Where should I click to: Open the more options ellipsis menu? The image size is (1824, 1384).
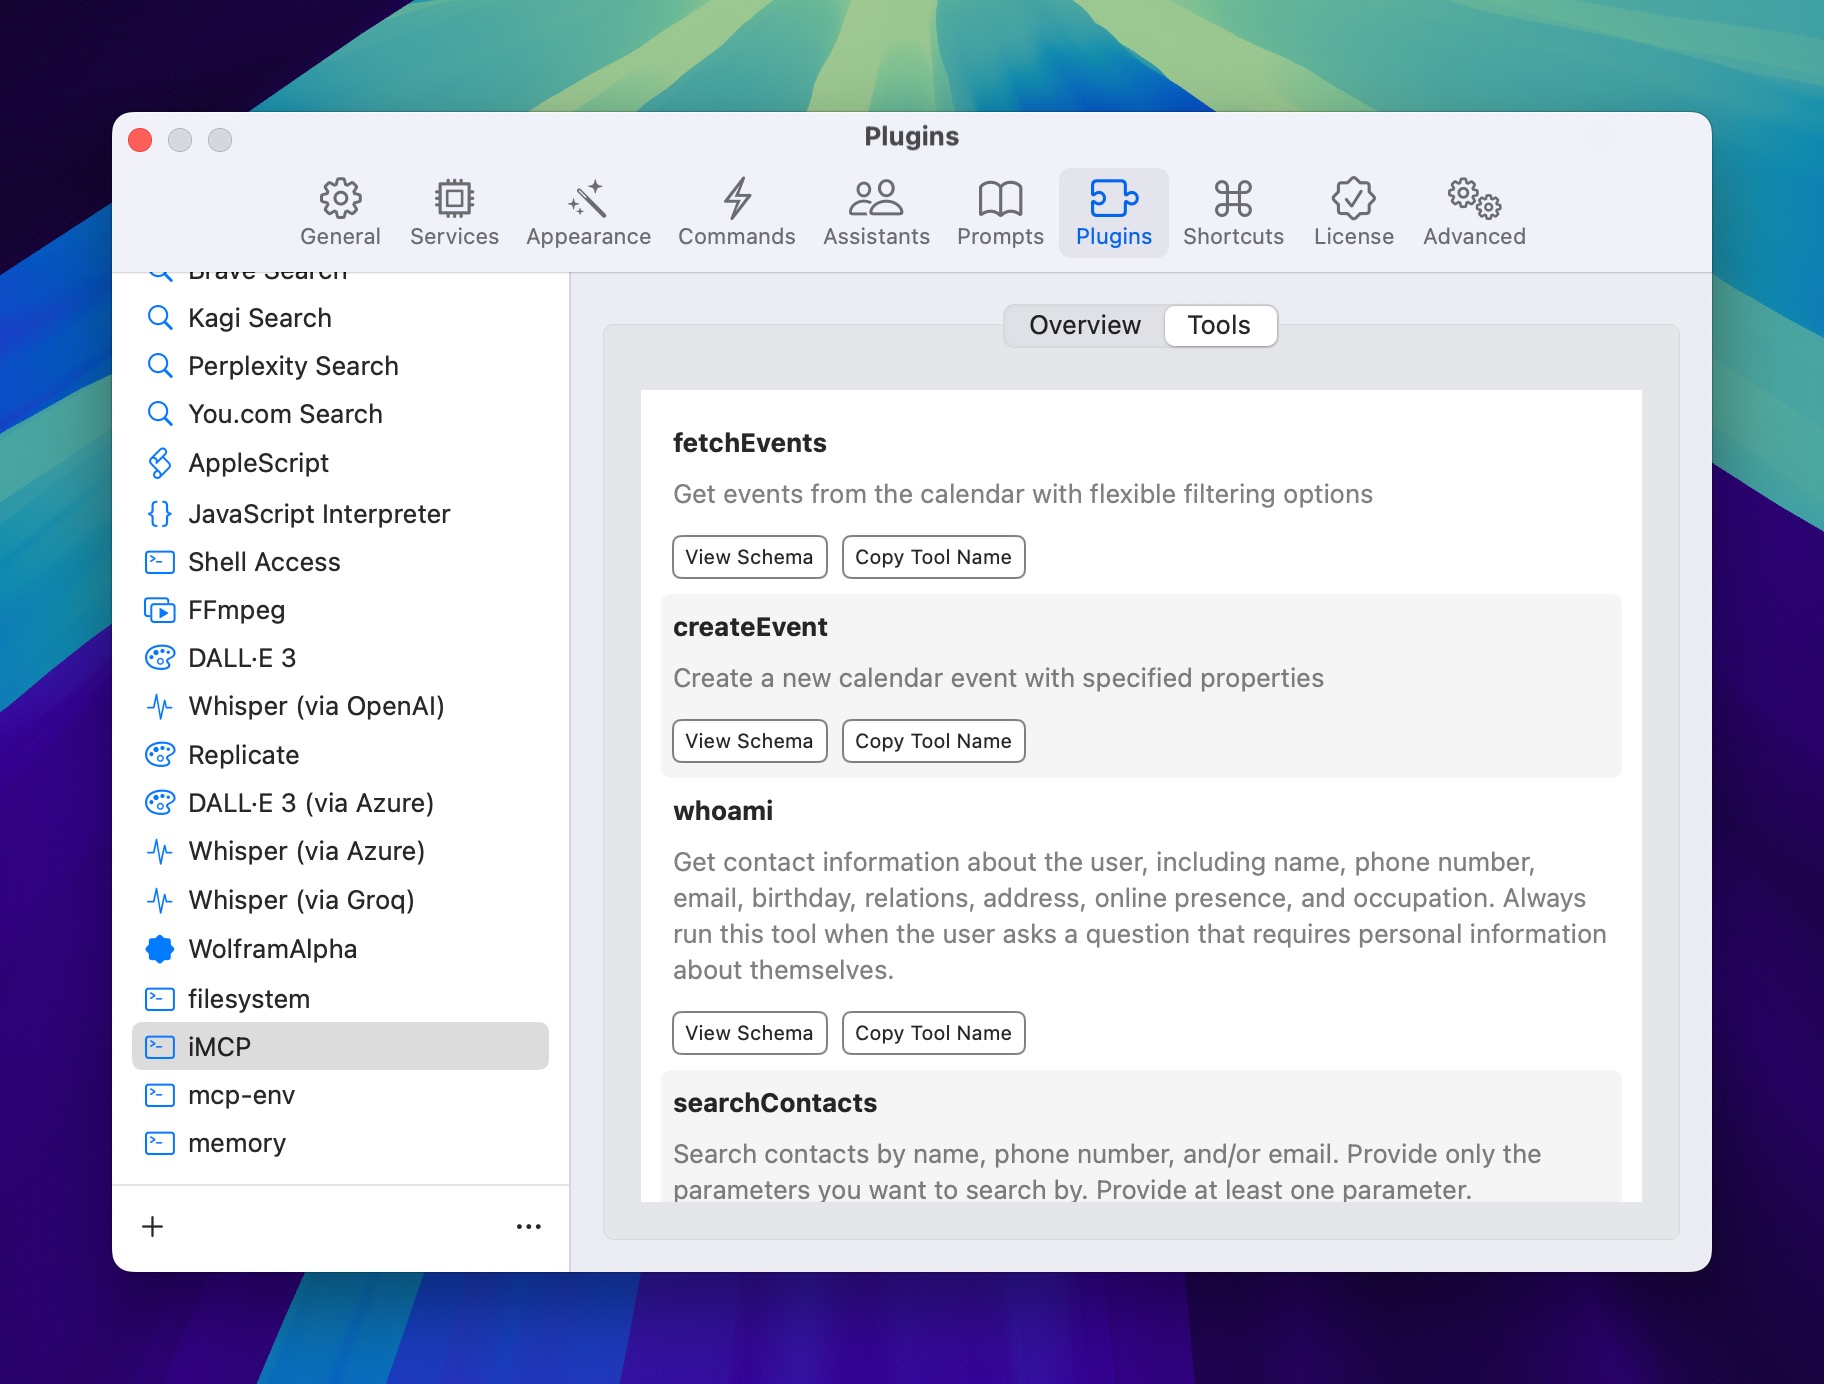click(x=528, y=1226)
